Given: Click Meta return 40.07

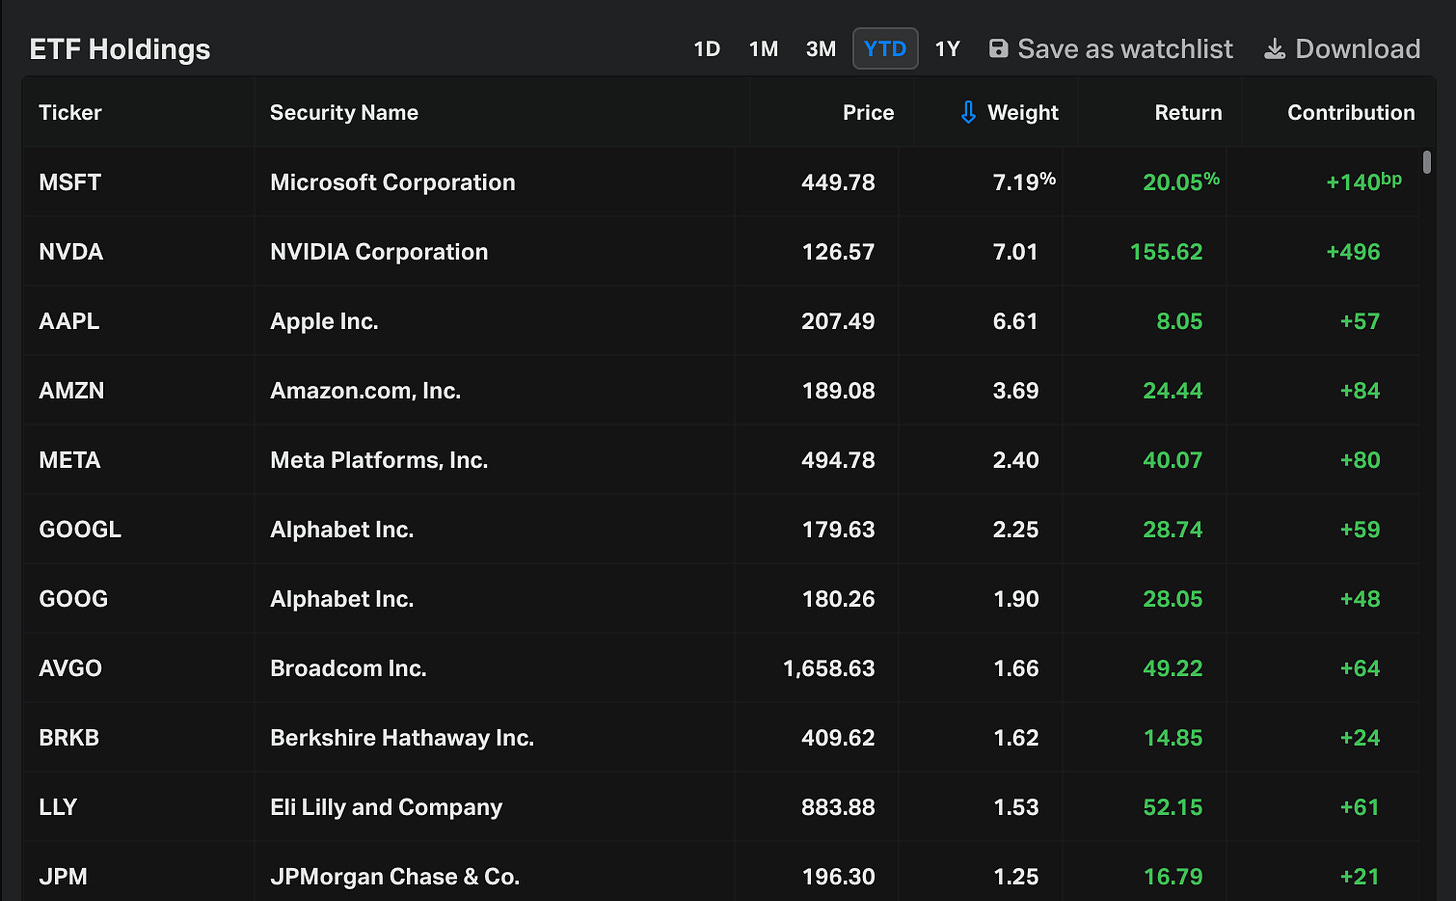Looking at the screenshot, I should click(1173, 460).
